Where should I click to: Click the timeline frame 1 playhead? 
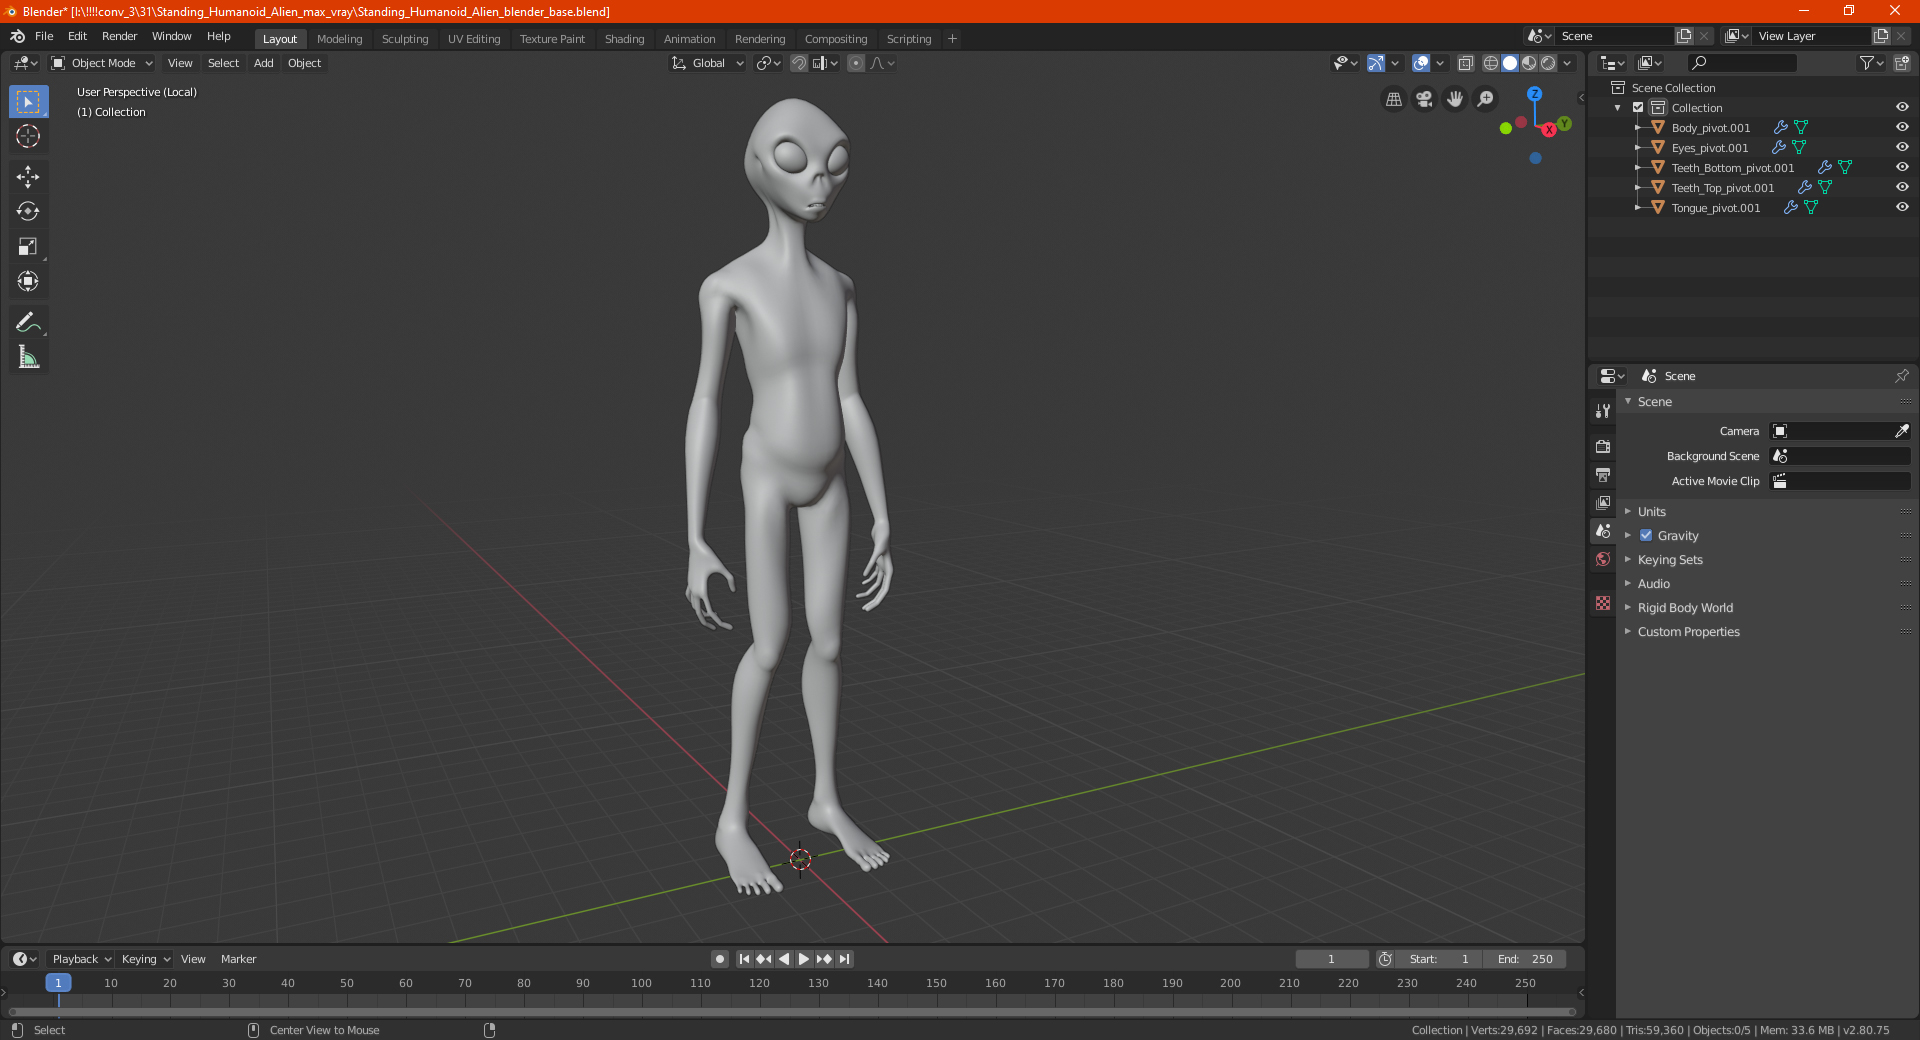pos(58,983)
